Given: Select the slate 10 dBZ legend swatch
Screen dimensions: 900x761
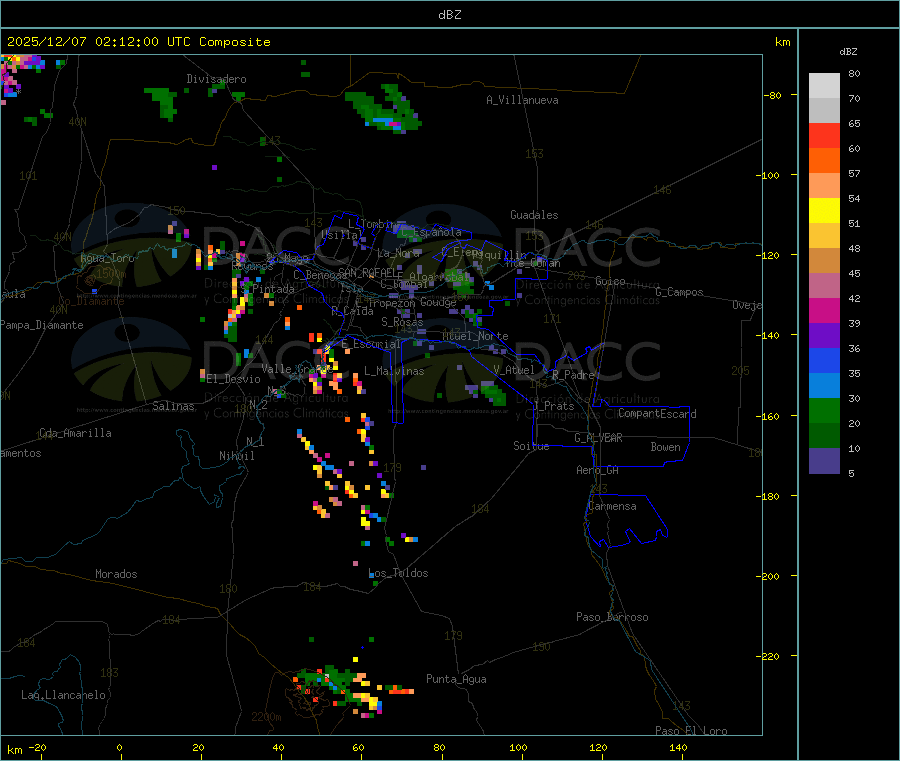Looking at the screenshot, I should (x=824, y=460).
